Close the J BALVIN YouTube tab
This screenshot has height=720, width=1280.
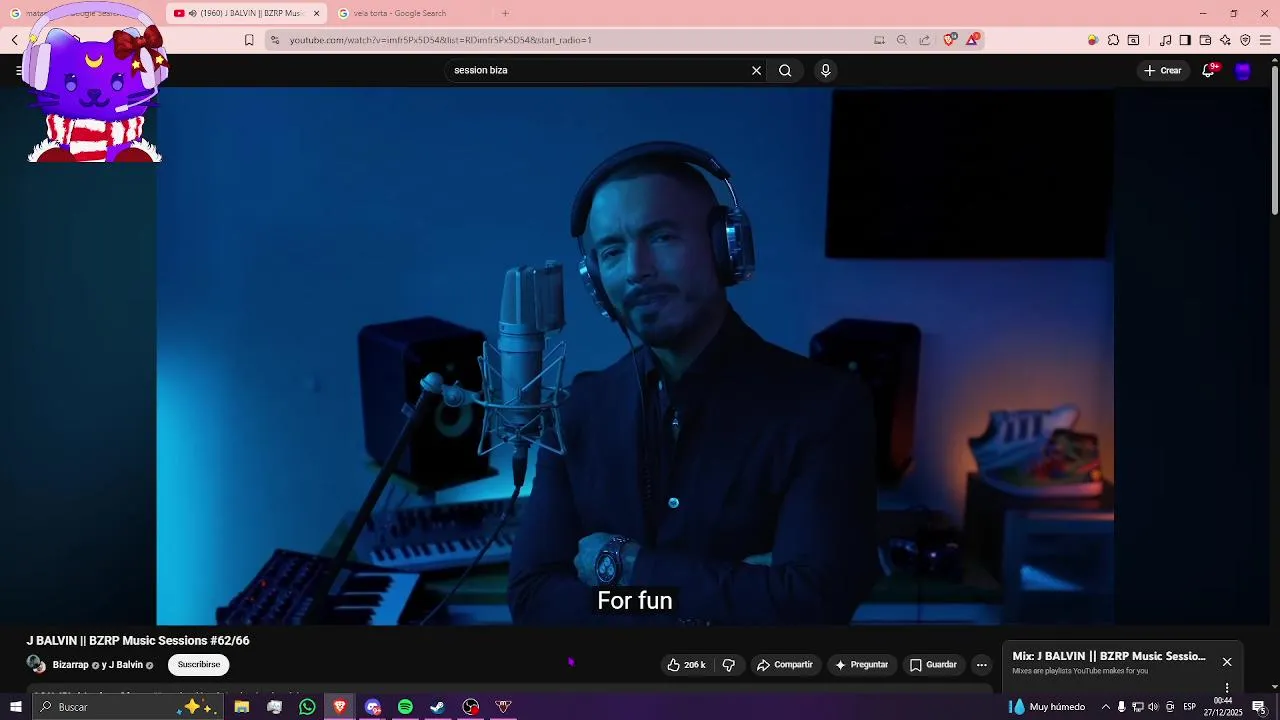(317, 13)
